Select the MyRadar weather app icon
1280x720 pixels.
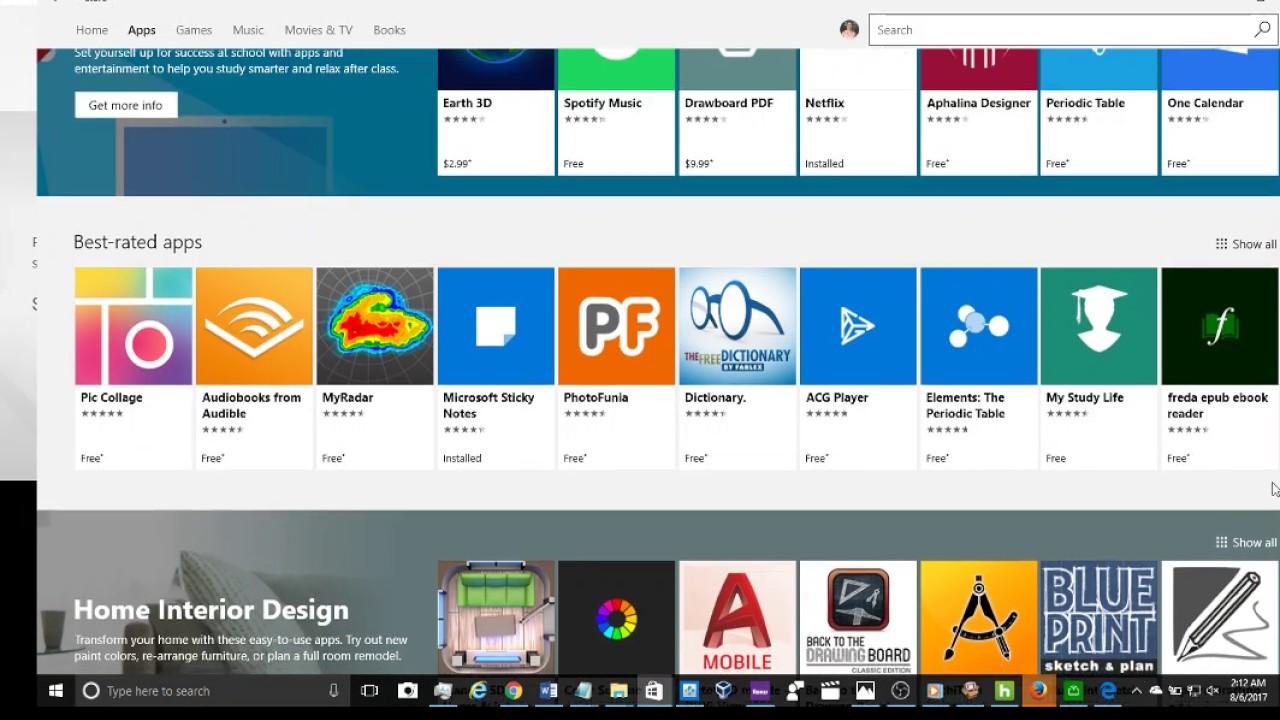[x=375, y=326]
